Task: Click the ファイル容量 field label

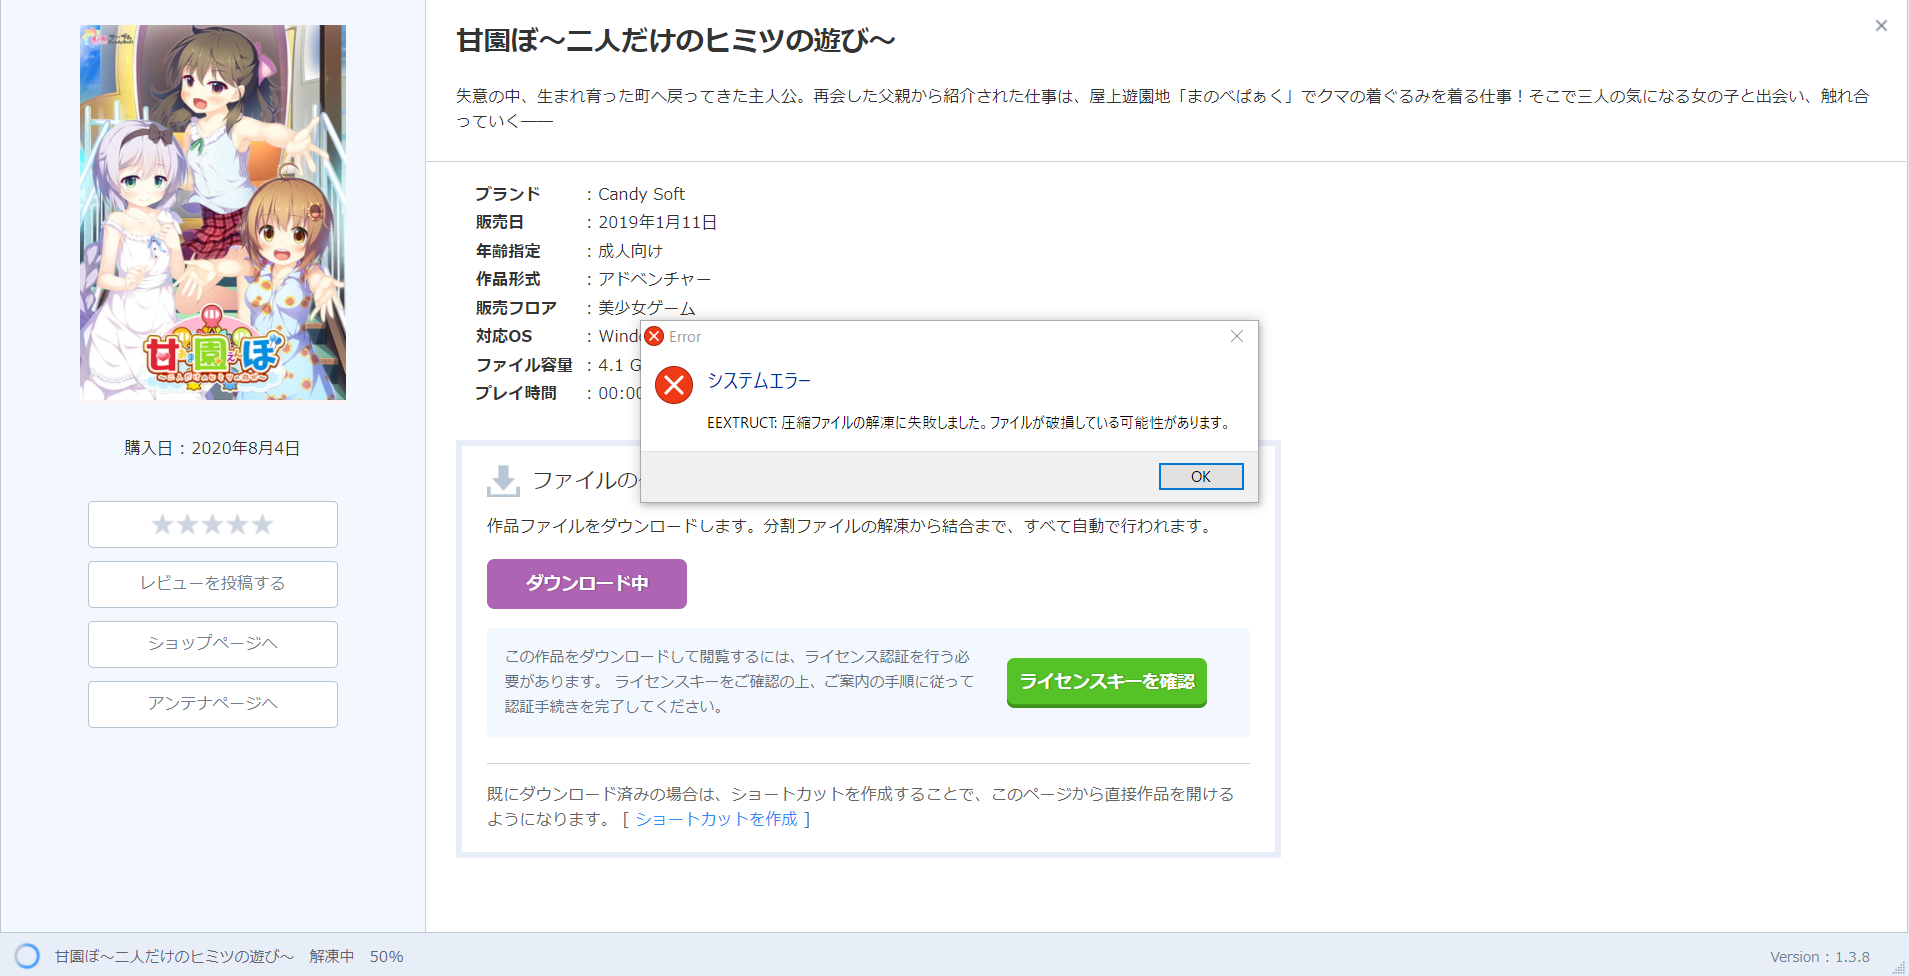Action: [524, 365]
